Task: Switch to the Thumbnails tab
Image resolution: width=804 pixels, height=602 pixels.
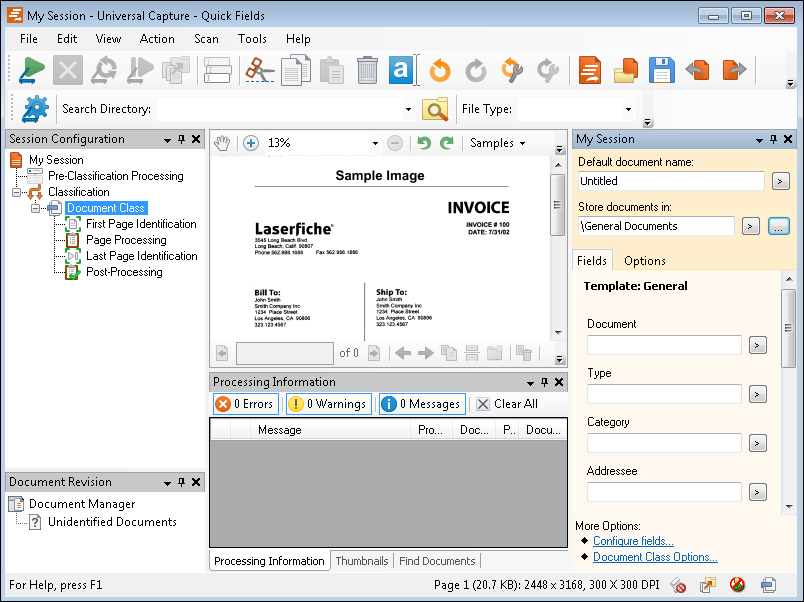Action: (x=361, y=561)
